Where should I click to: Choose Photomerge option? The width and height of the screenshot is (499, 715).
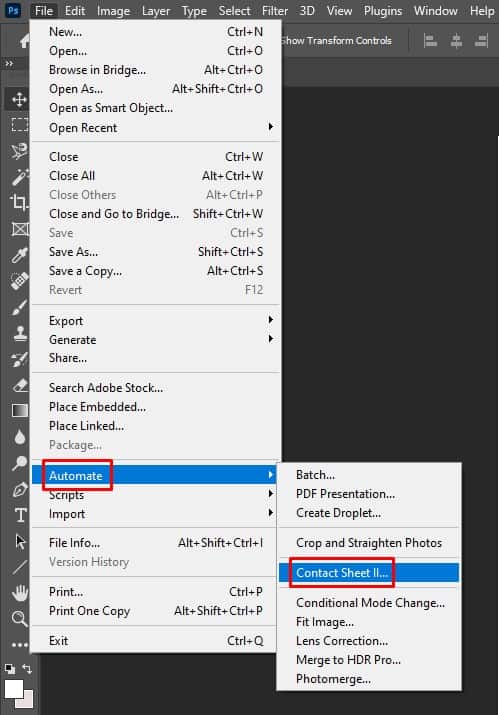click(369, 679)
